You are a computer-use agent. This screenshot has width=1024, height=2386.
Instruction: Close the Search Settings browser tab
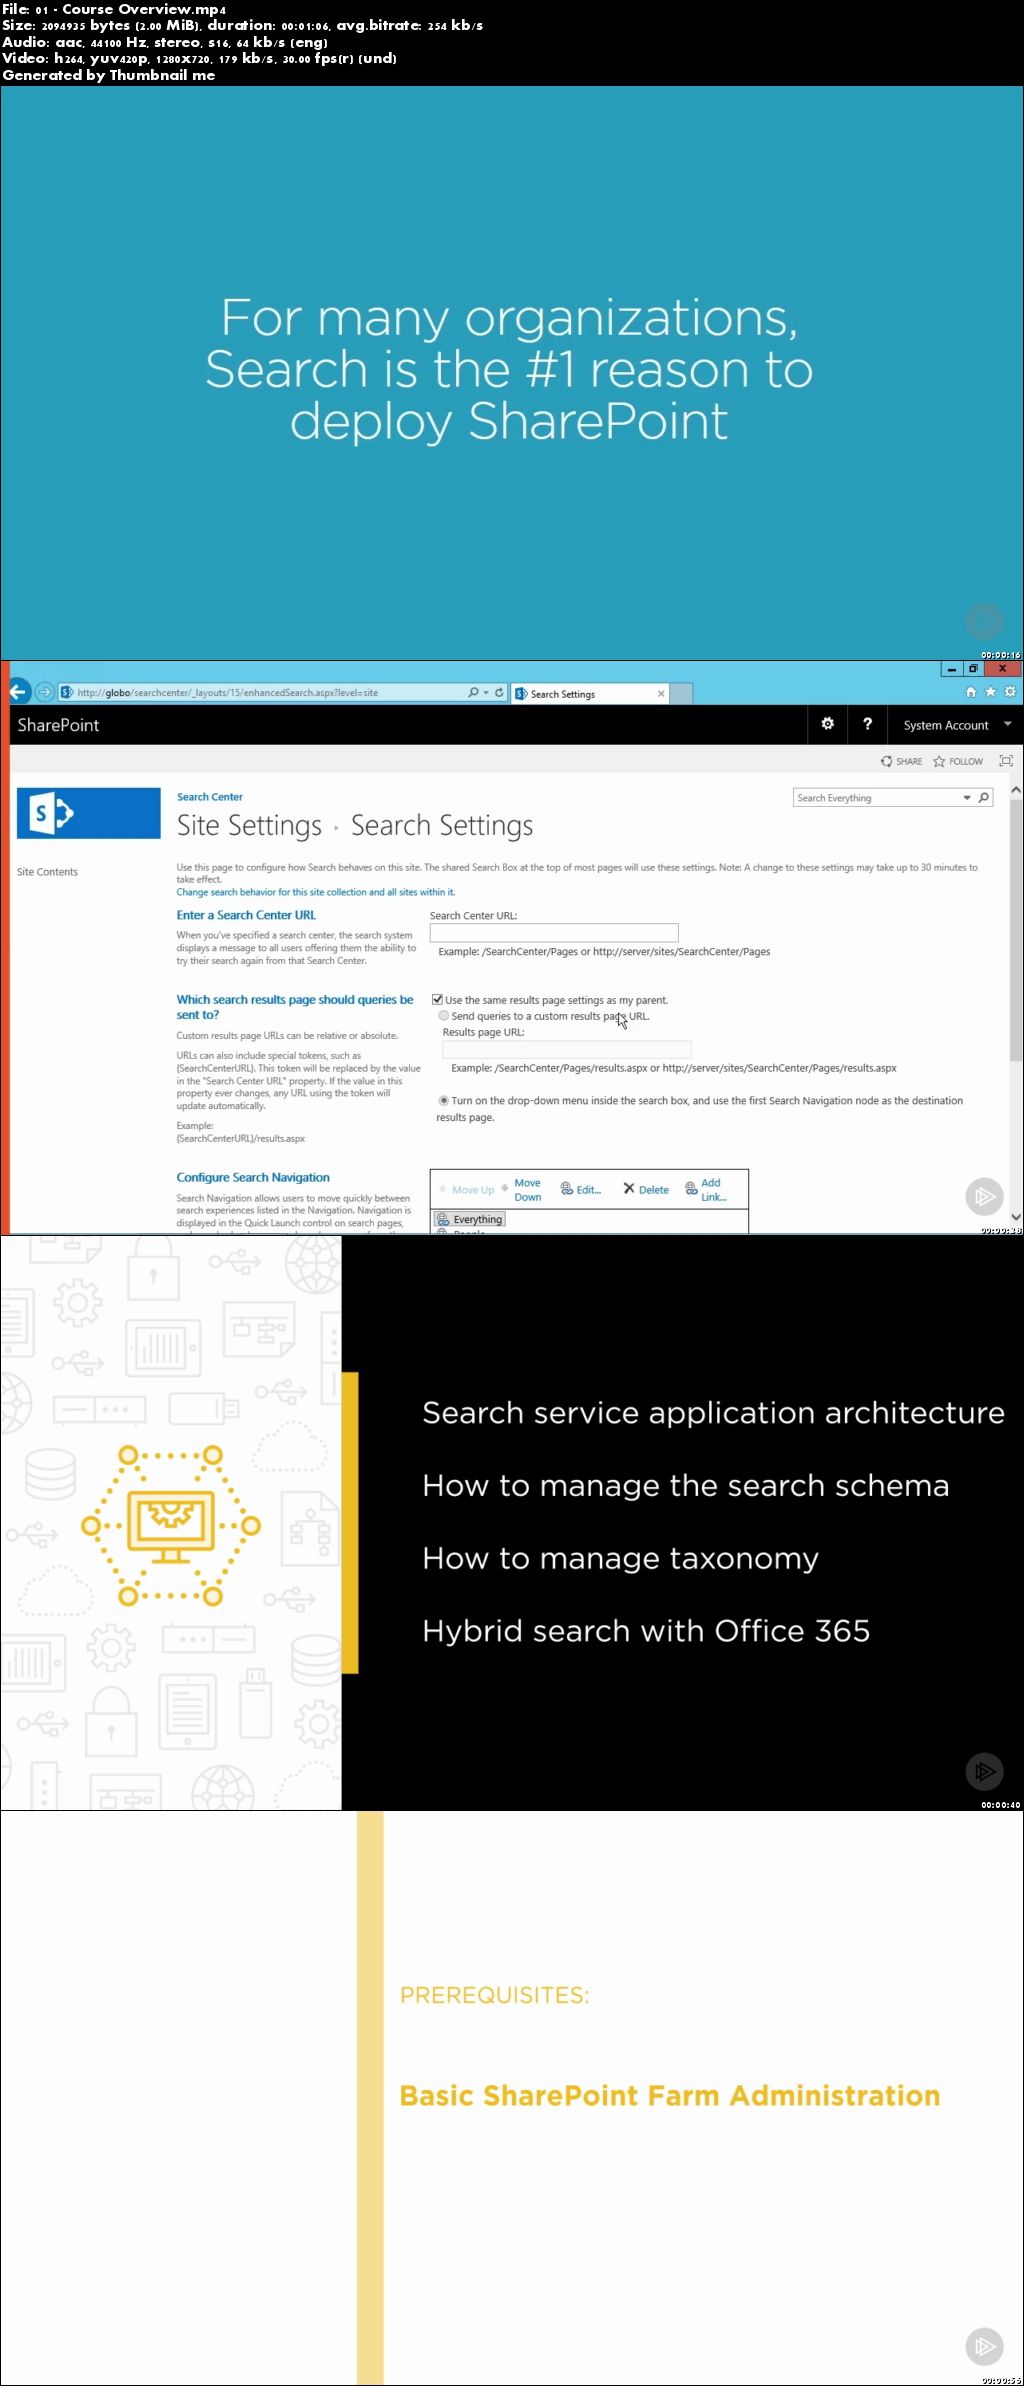tap(661, 693)
